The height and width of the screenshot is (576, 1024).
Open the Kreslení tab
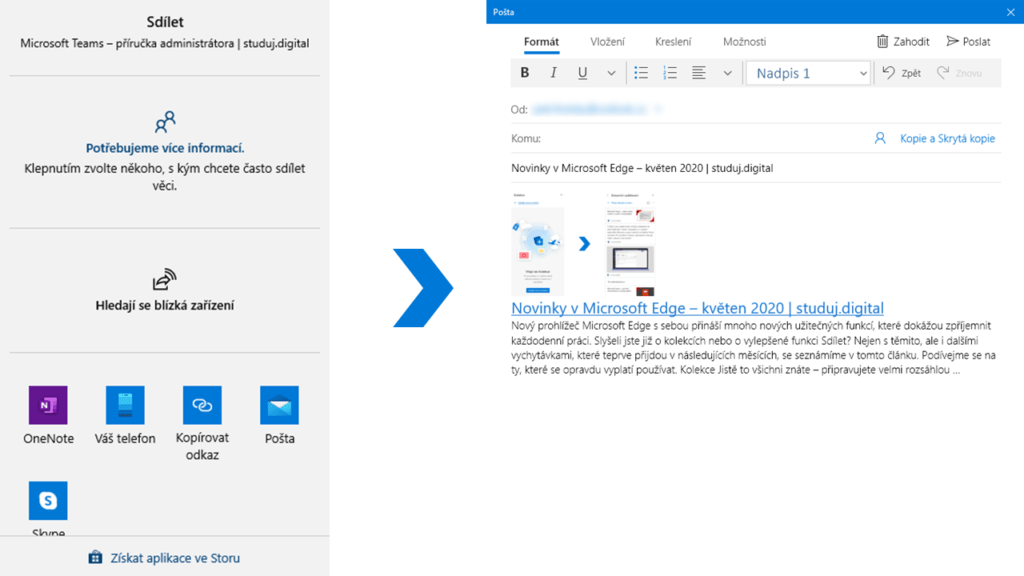673,42
